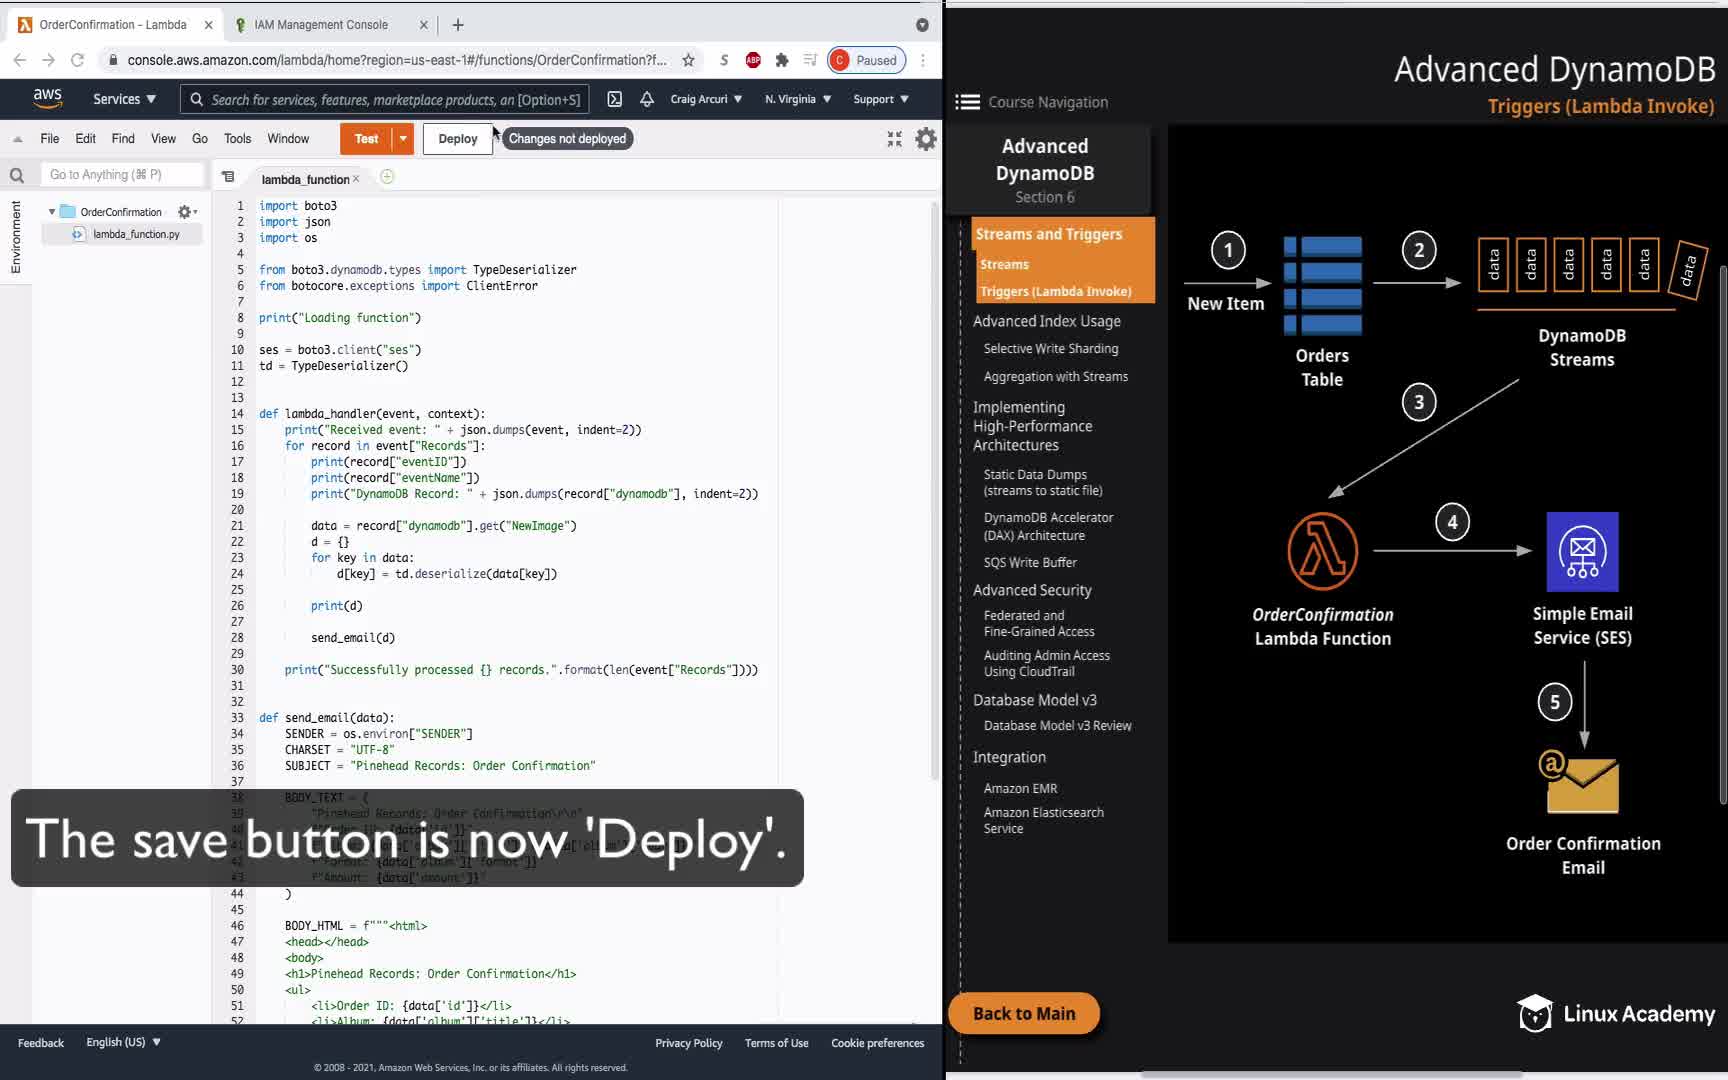Viewport: 1728px width, 1080px height.
Task: Click the Deploy button
Action: [458, 139]
